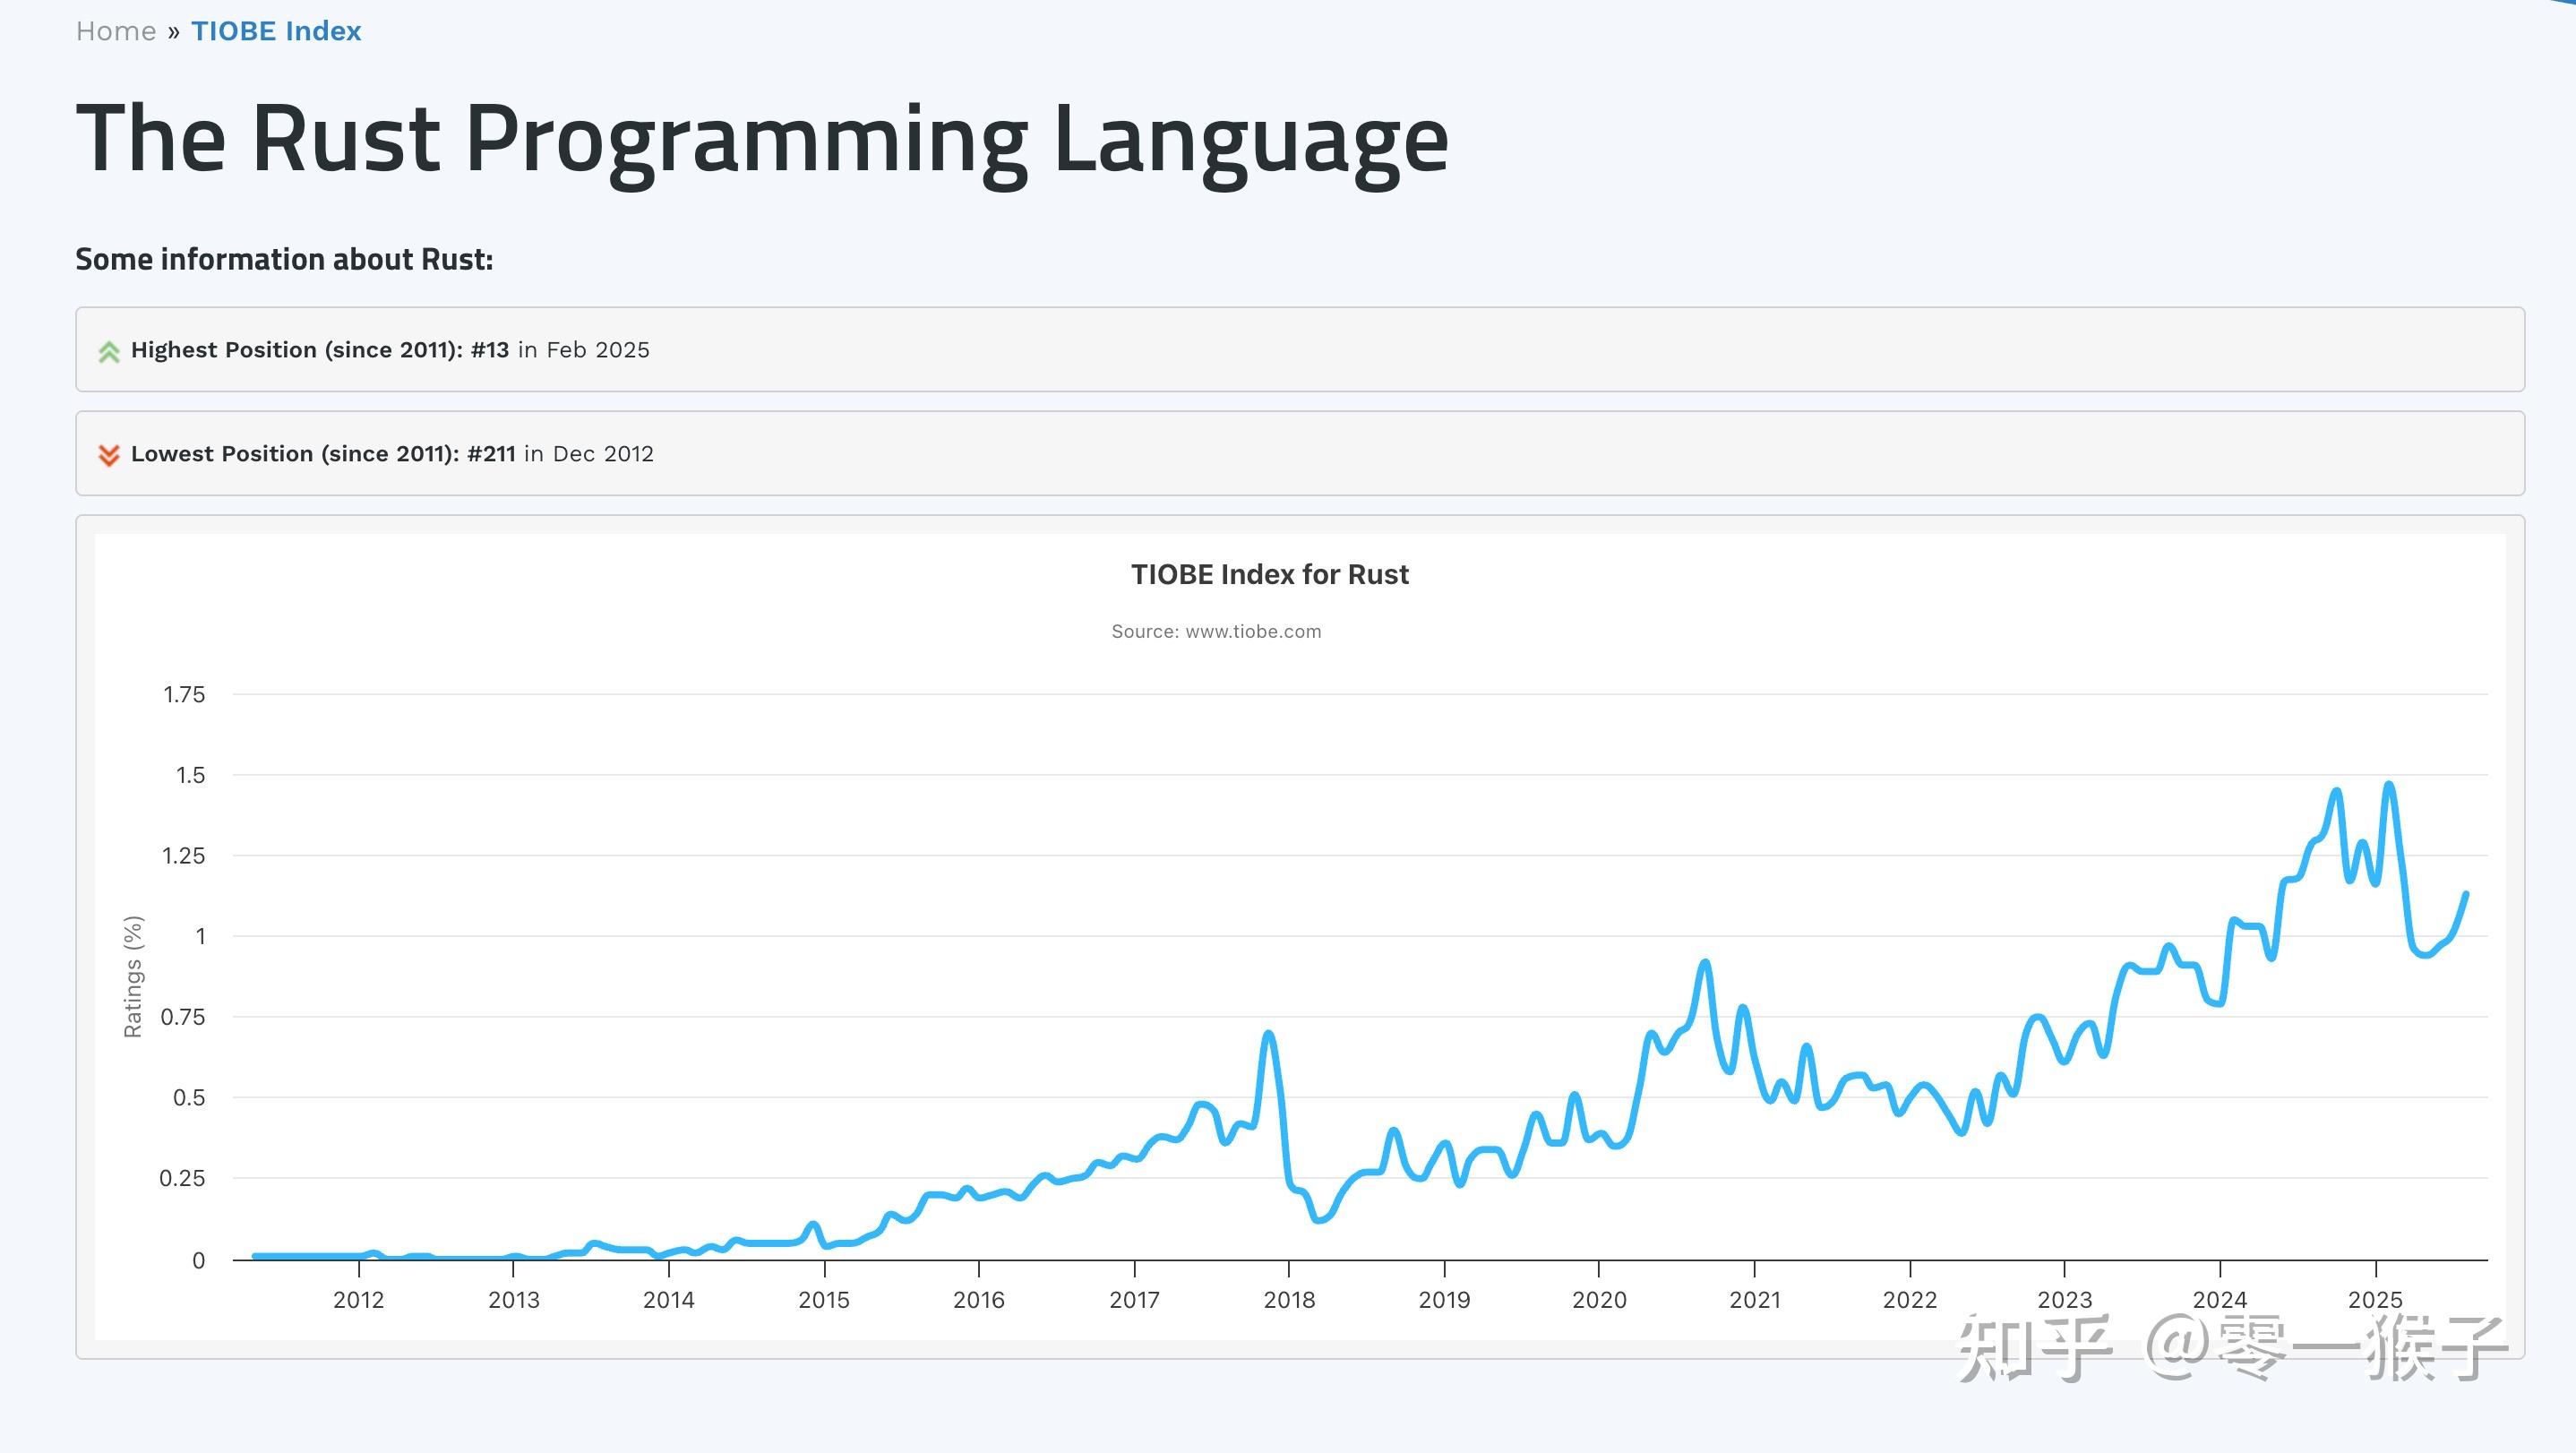Image resolution: width=2576 pixels, height=1453 pixels.
Task: Click the 0.25 y-axis label
Action: pyautogui.click(x=182, y=1178)
